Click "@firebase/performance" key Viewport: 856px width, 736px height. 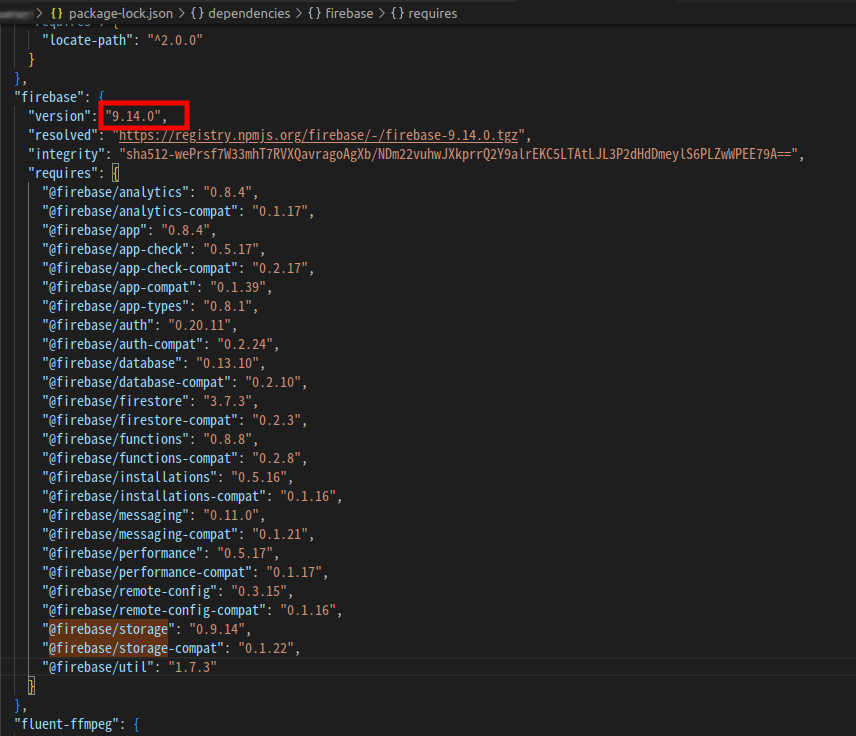coord(122,553)
